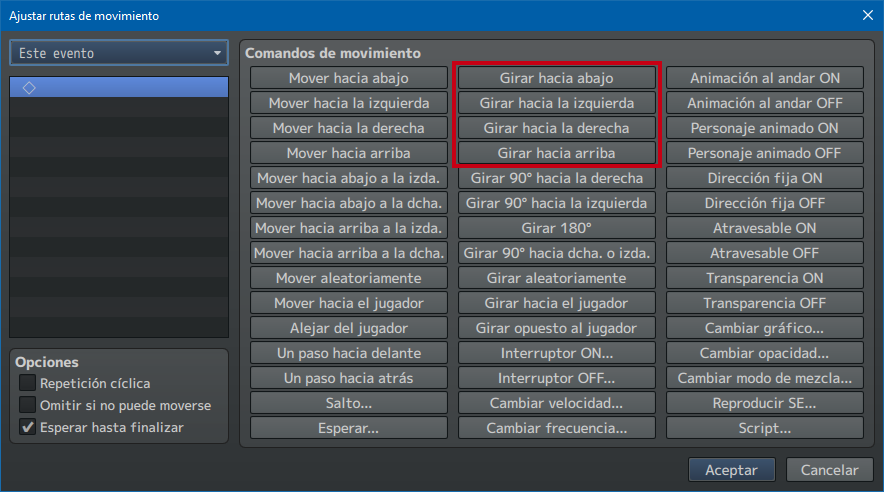Image resolution: width=884 pixels, height=492 pixels.
Task: Add Mover hacia abajo command
Action: (348, 78)
